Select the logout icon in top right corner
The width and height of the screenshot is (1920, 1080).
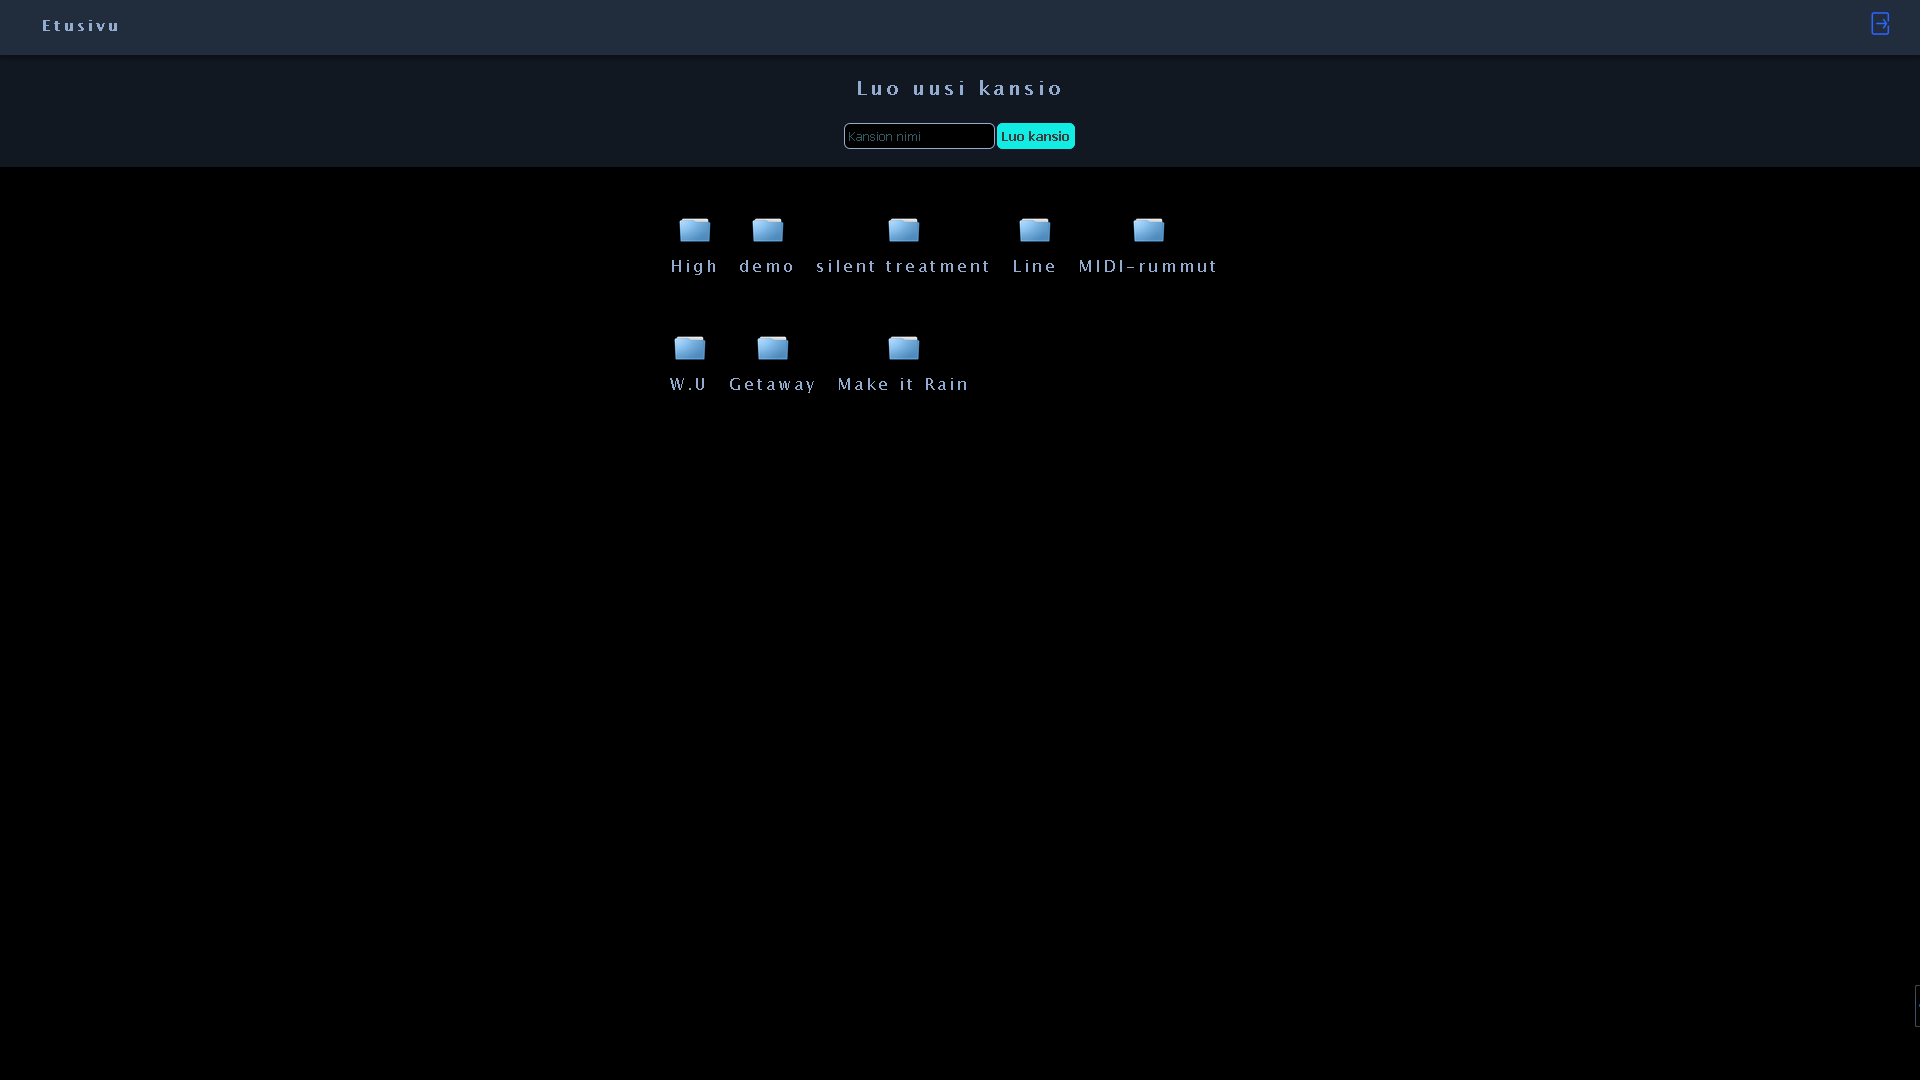pyautogui.click(x=1881, y=23)
